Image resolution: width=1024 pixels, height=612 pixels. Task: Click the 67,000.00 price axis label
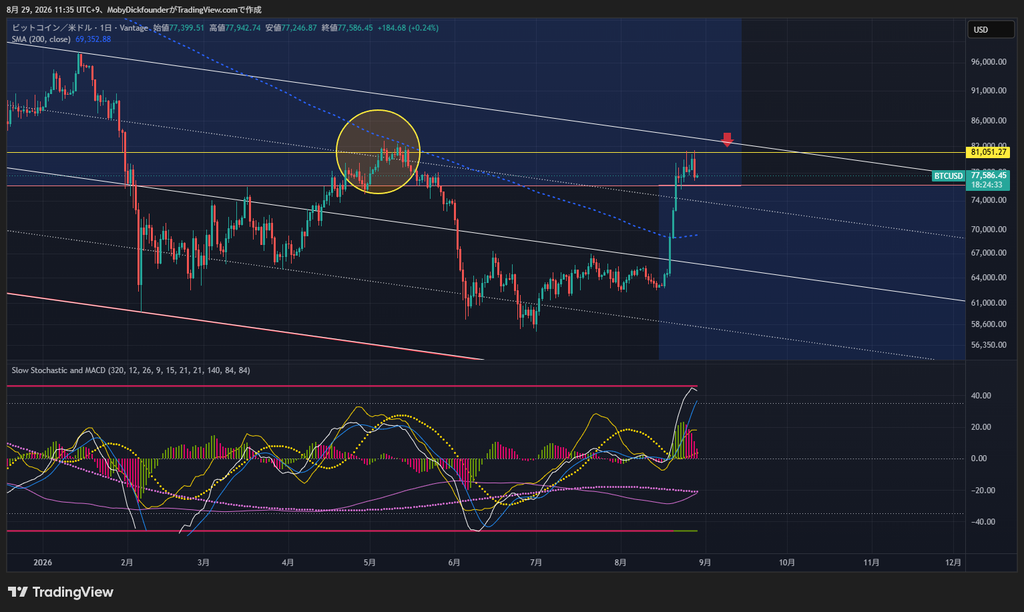coord(989,253)
